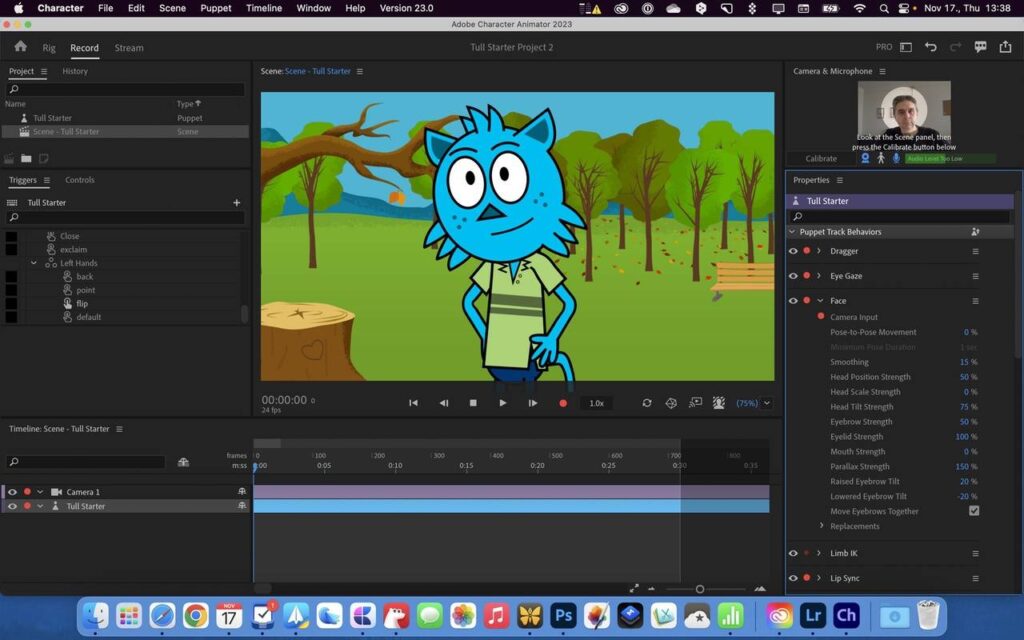Expand the Eye Gaze behavior
The image size is (1024, 640).
click(819, 276)
